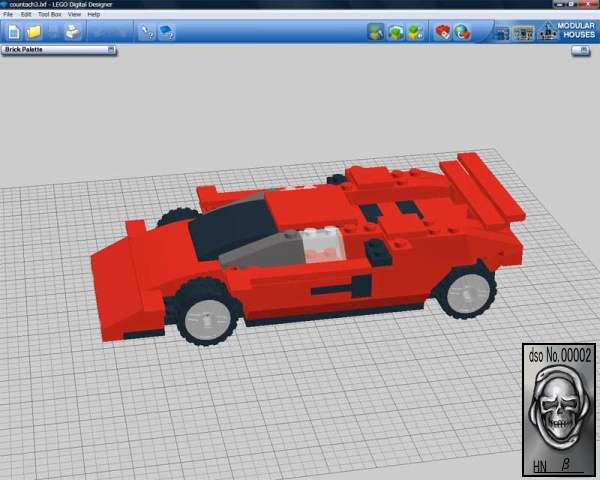Select the front wheel of the car

pos(208,312)
